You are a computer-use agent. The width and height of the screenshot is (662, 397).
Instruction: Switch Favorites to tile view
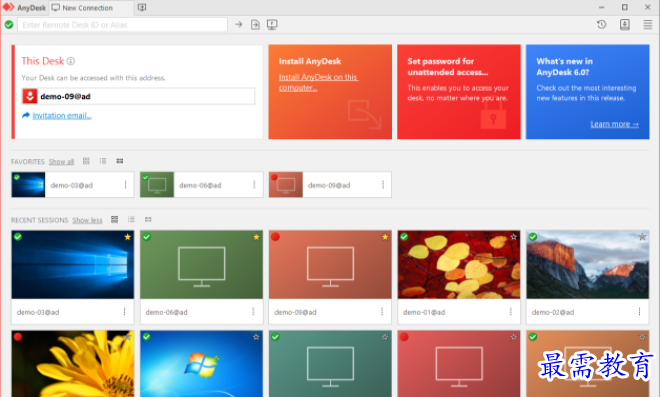tap(86, 161)
